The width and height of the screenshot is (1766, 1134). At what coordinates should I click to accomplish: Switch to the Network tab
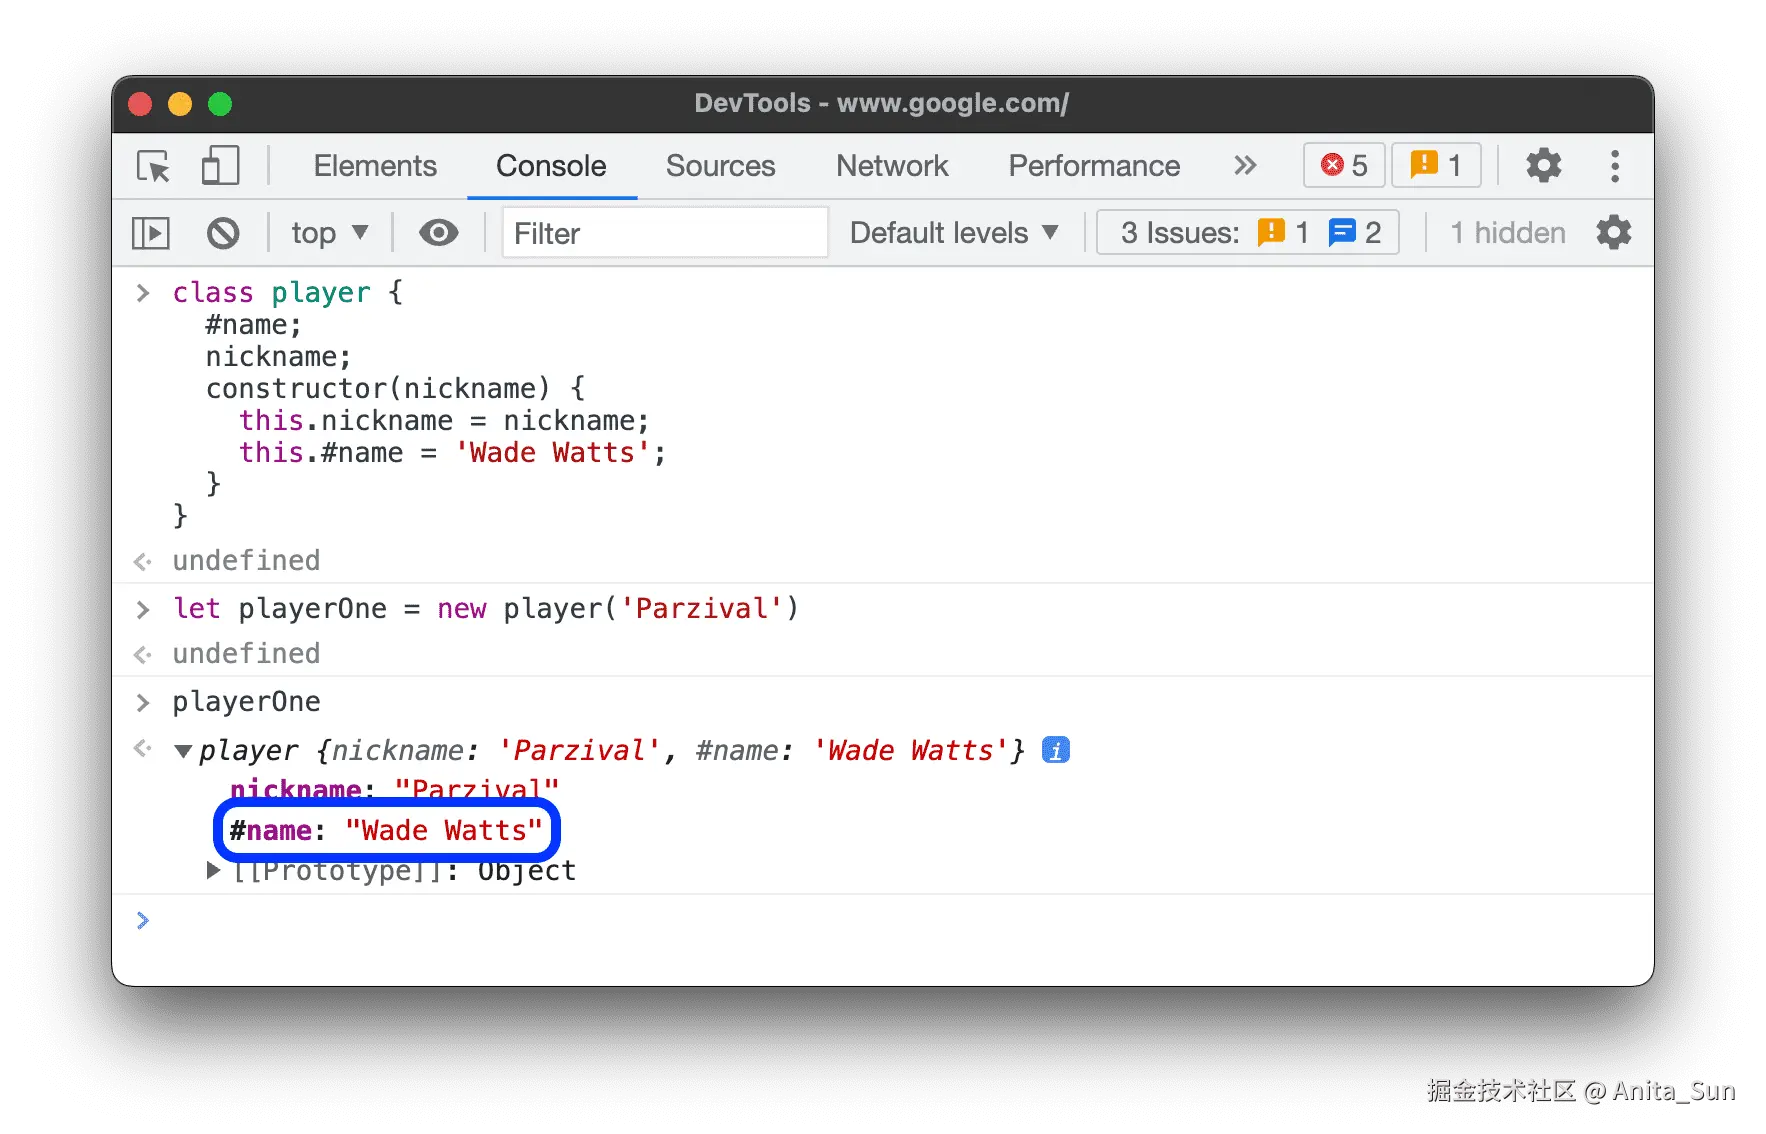click(892, 166)
